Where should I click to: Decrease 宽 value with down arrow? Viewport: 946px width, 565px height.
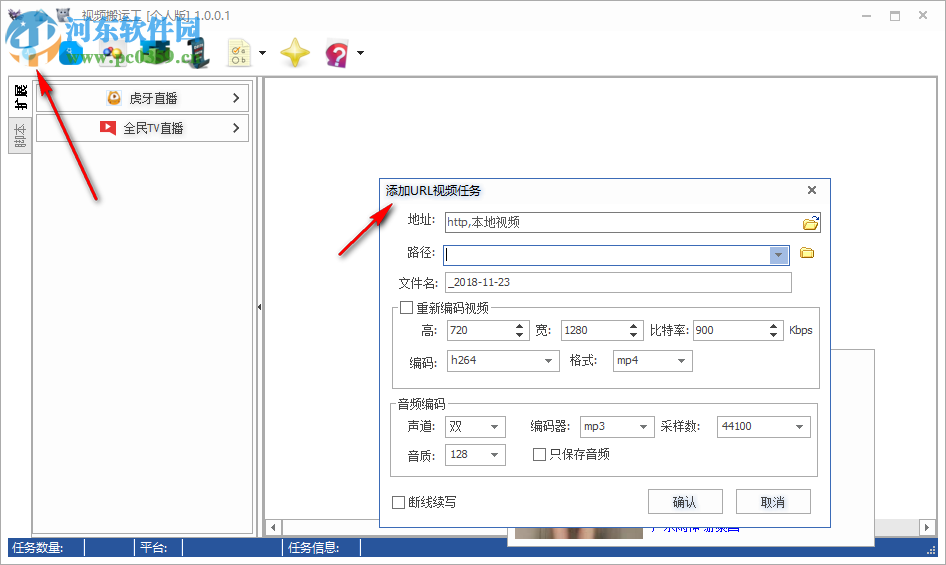633,334
